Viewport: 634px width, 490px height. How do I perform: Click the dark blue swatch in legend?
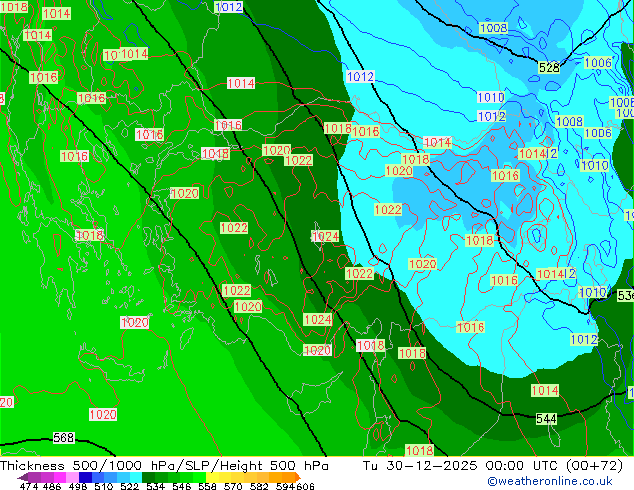click(x=85, y=477)
